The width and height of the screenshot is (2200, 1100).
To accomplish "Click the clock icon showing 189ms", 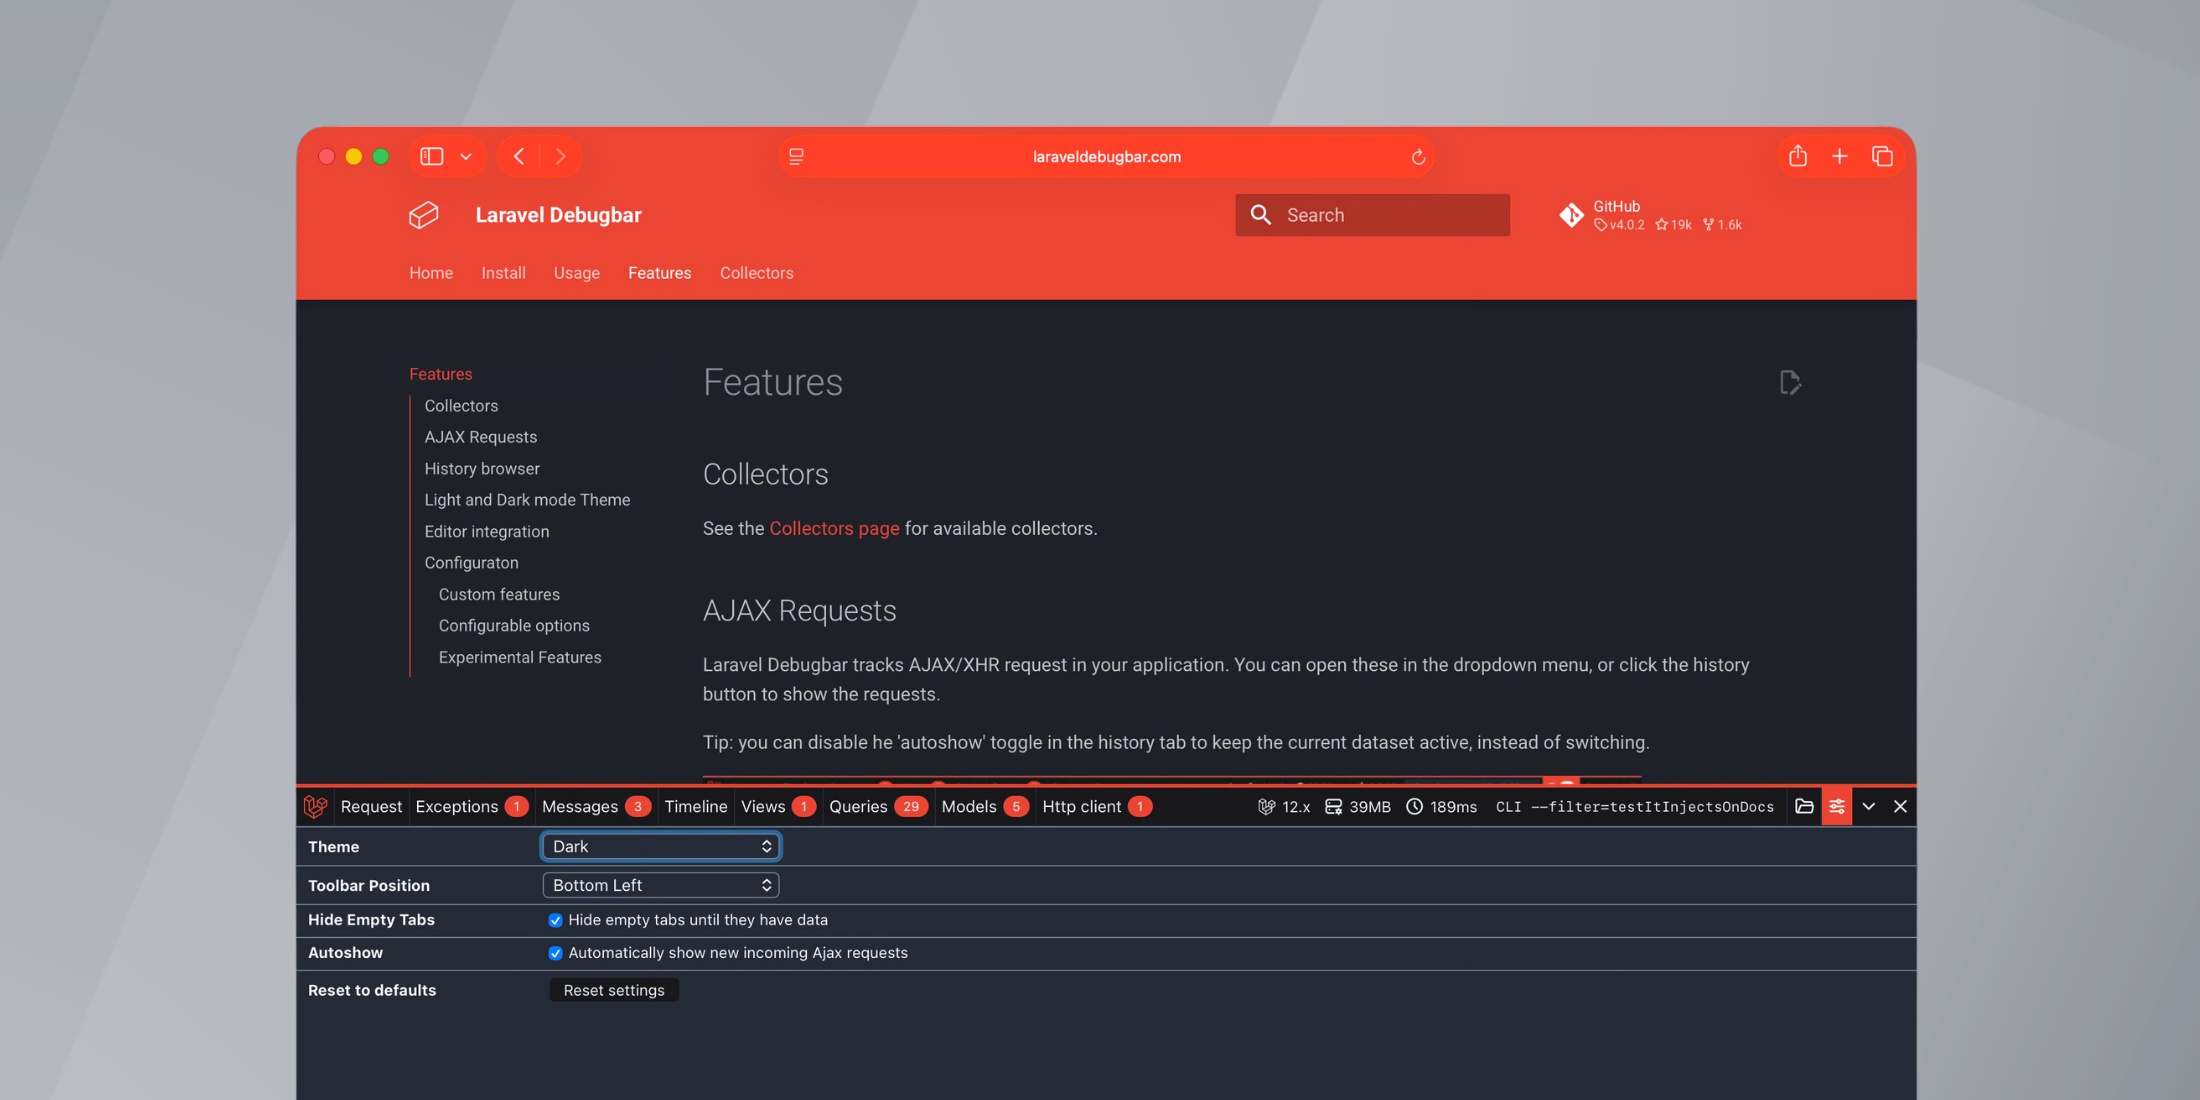I will [x=1414, y=806].
